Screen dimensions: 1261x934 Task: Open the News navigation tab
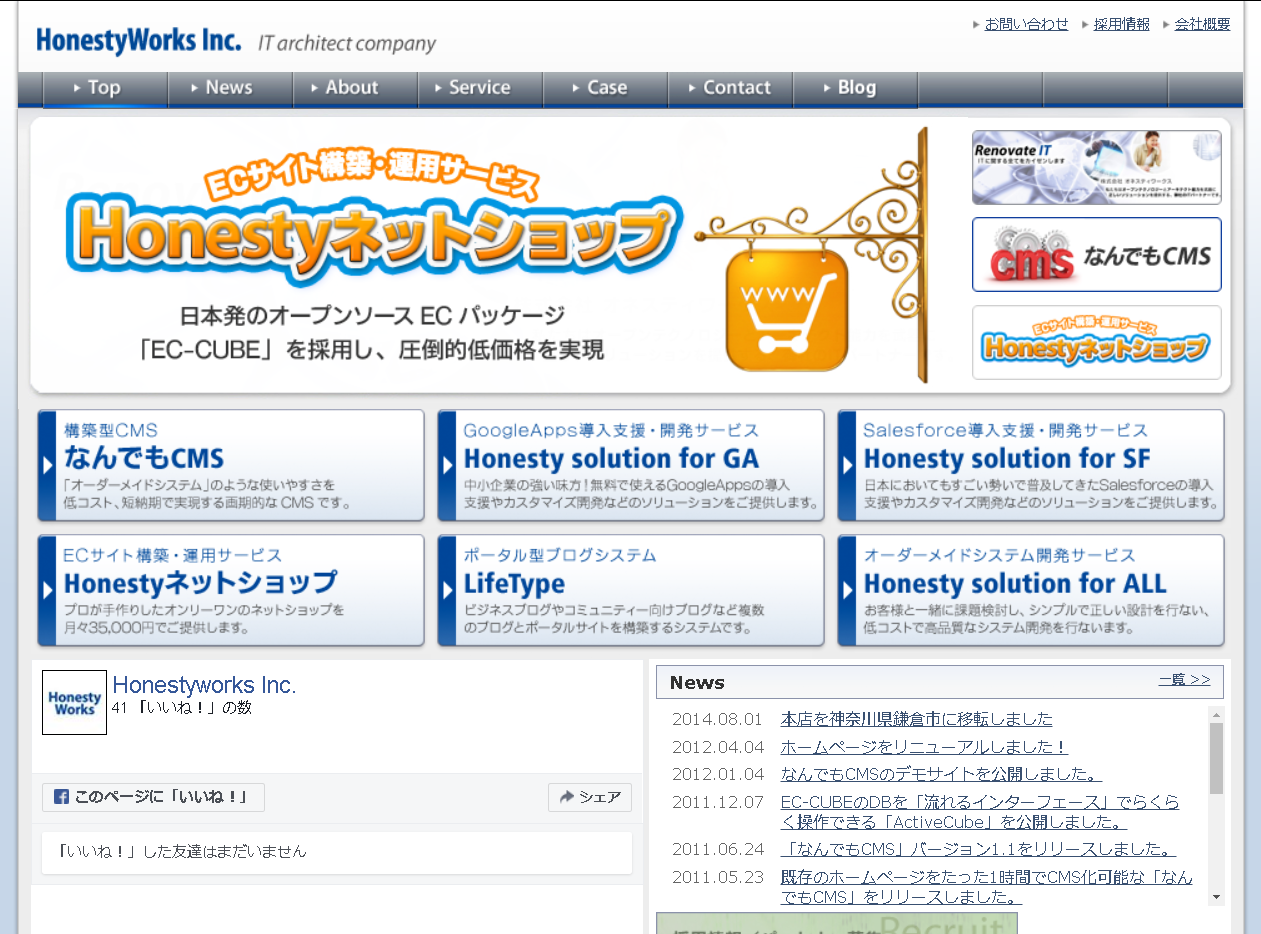[230, 88]
